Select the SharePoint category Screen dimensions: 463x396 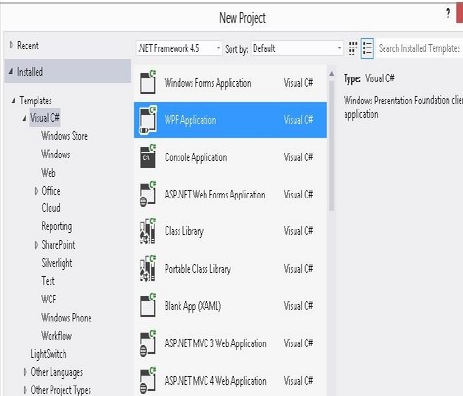[x=58, y=245]
